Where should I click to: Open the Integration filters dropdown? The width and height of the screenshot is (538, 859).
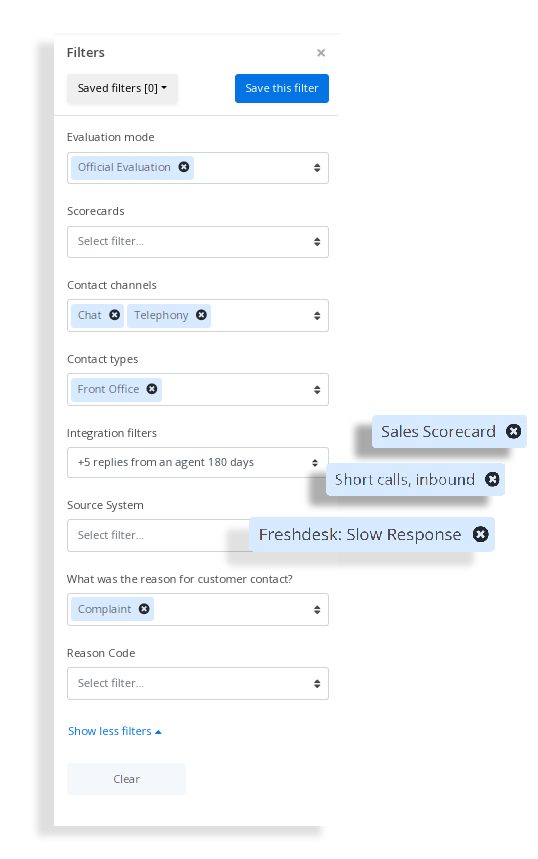pyautogui.click(x=198, y=462)
